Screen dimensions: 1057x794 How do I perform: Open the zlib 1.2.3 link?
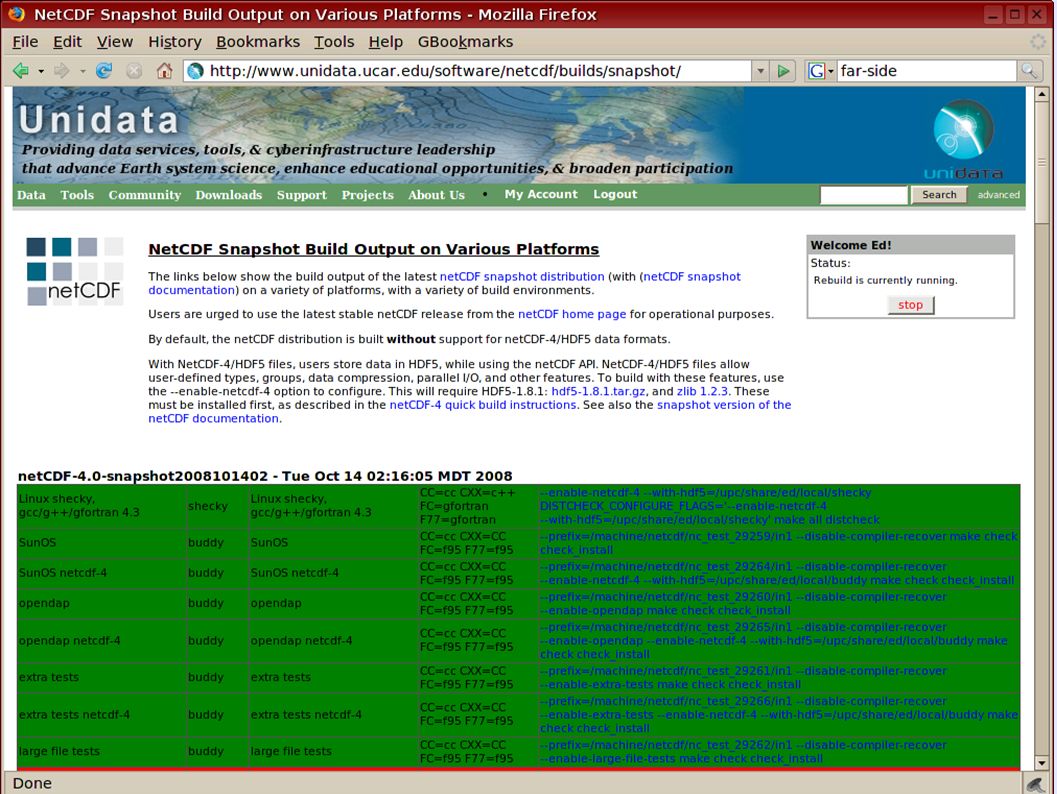point(702,391)
